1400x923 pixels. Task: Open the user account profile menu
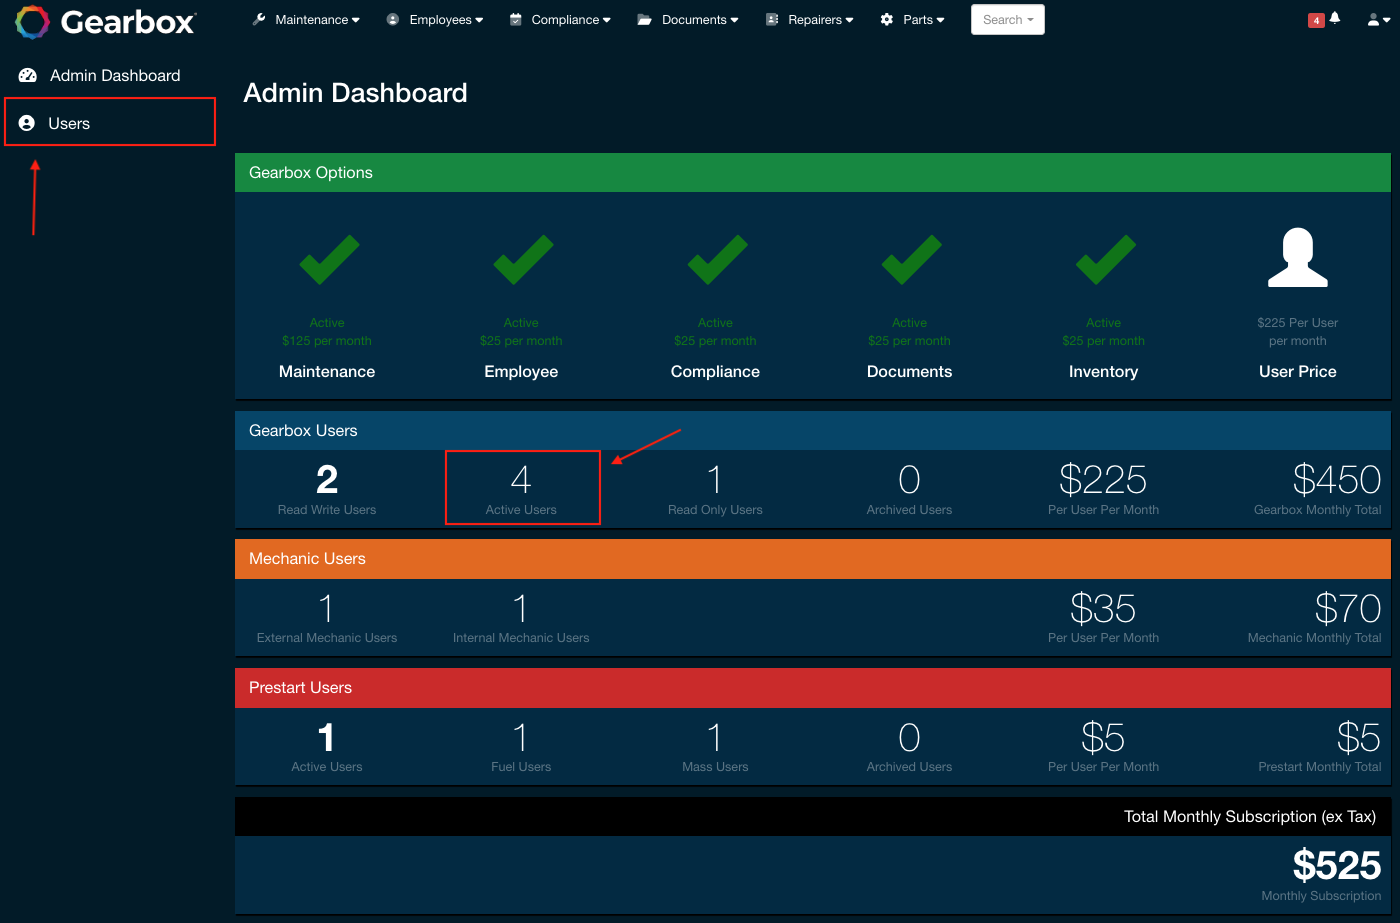click(x=1378, y=19)
